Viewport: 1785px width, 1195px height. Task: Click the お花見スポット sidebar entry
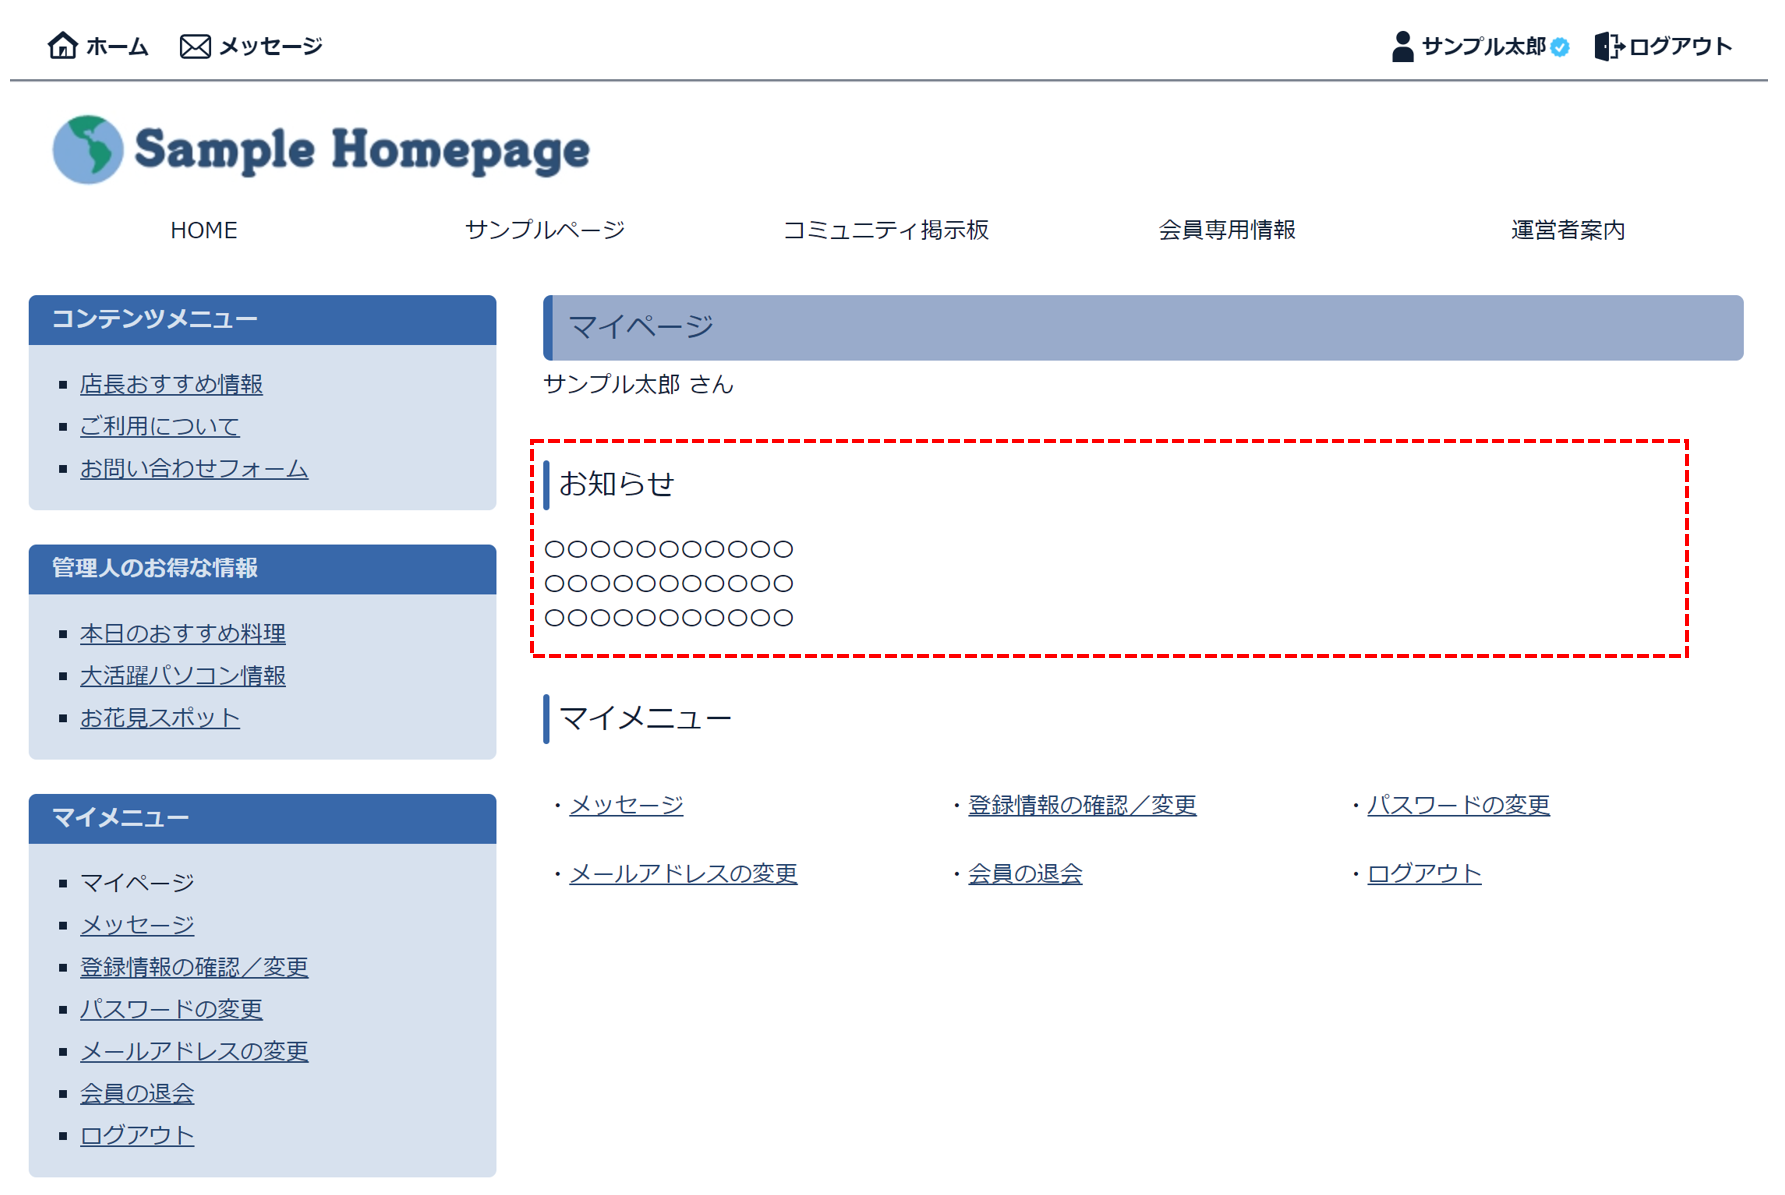[159, 717]
